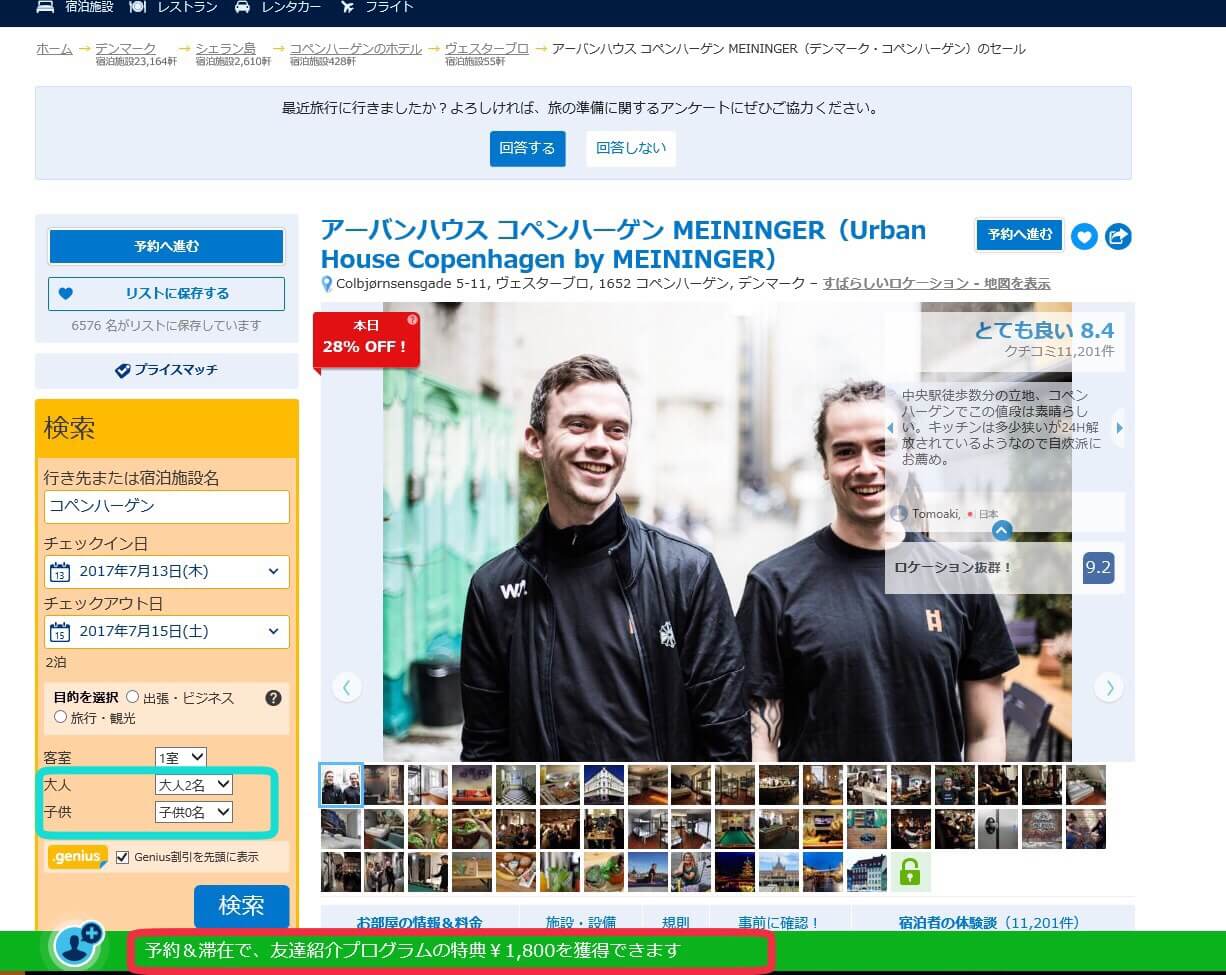Open the レンタカー car icon

point(242,7)
